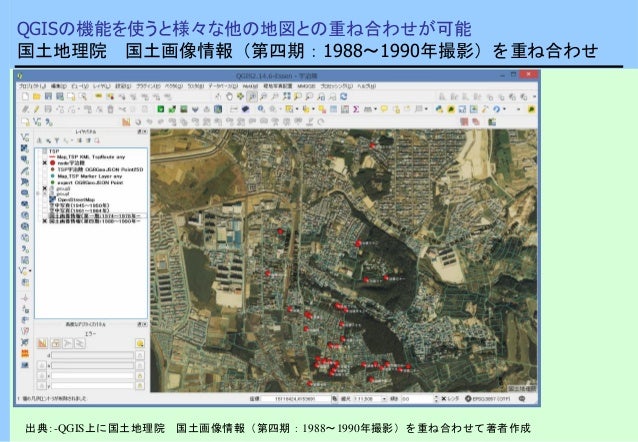Viewport: 638px width, 442px height.
Task: Open the New Print Composer tool
Action: 71,96
